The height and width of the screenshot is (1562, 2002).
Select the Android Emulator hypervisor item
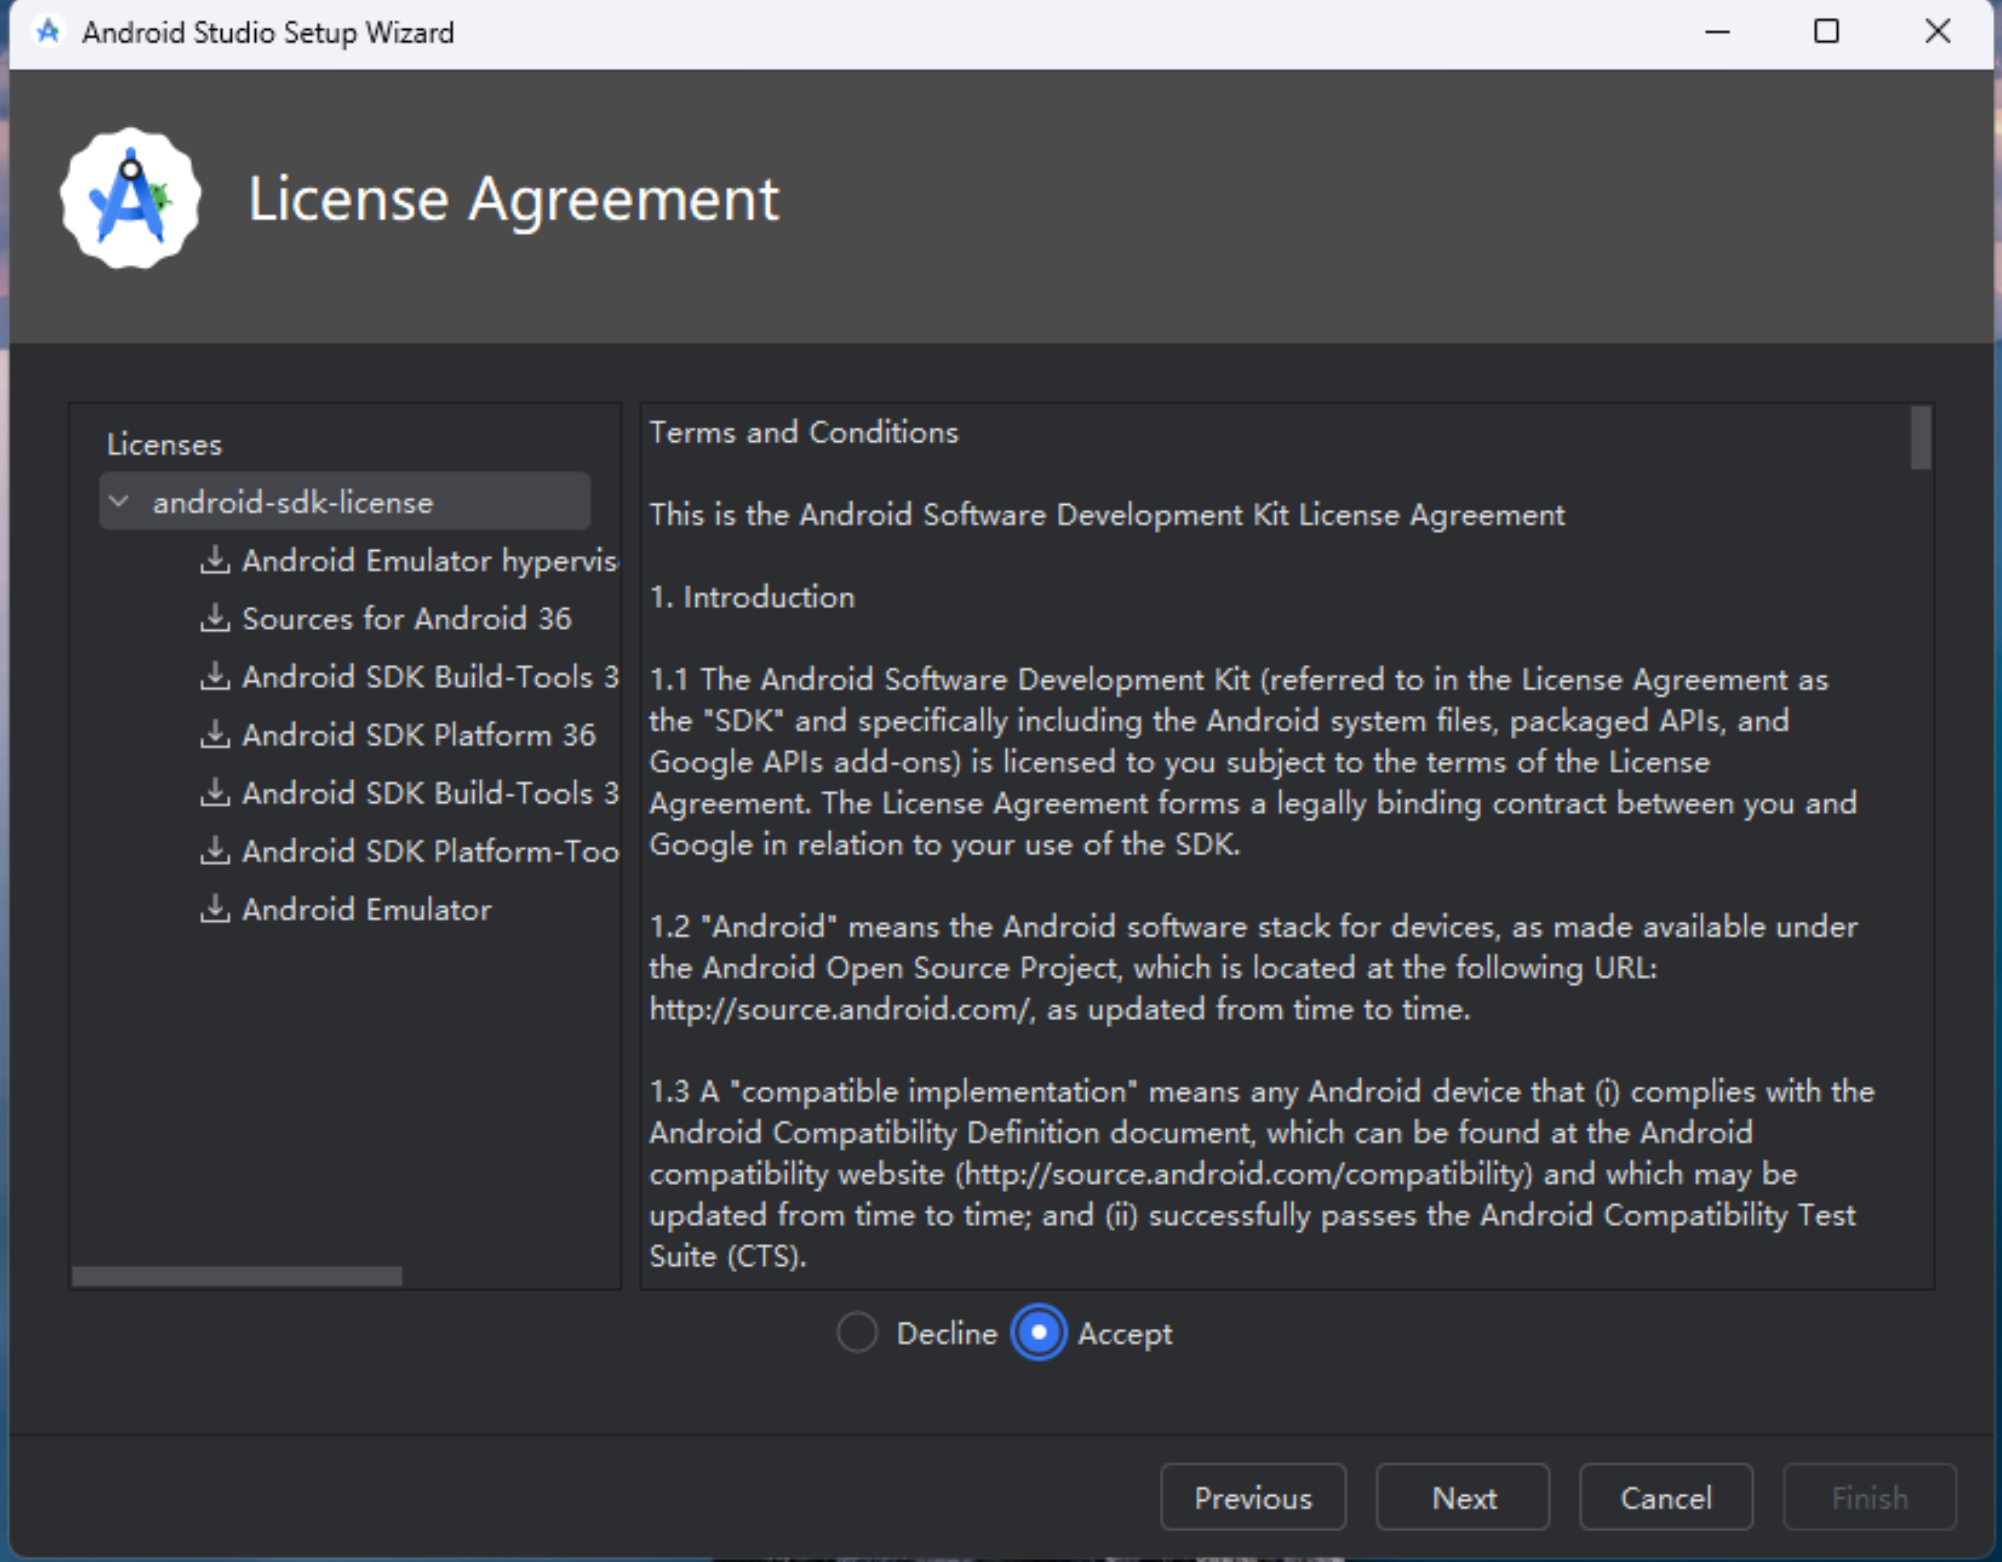click(430, 560)
